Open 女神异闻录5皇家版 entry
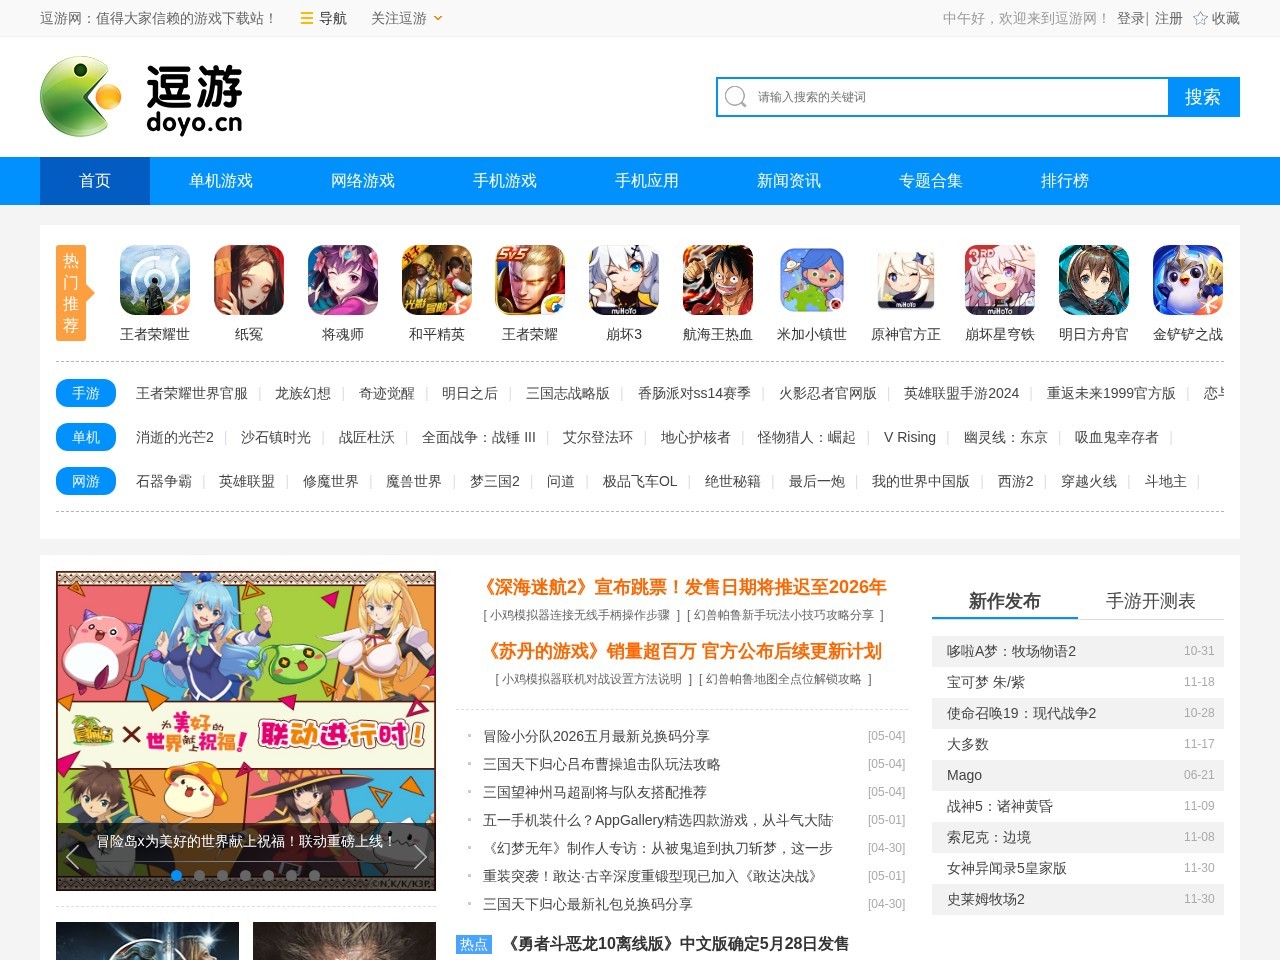The width and height of the screenshot is (1280, 960). (1078, 868)
